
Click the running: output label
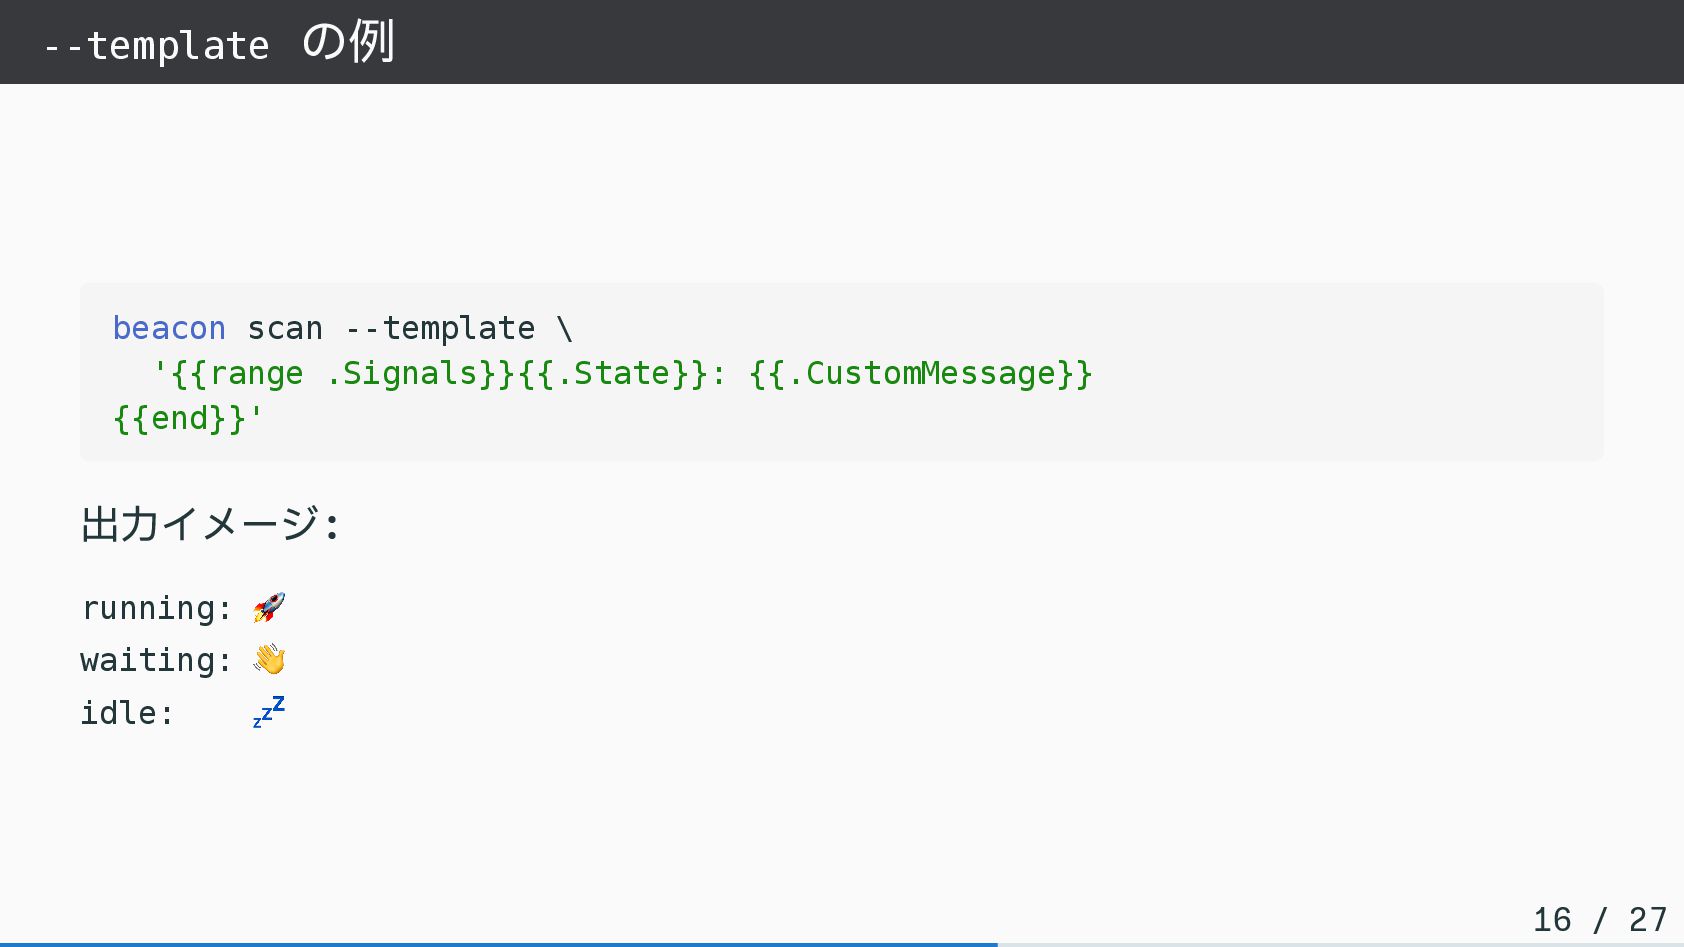coord(156,608)
